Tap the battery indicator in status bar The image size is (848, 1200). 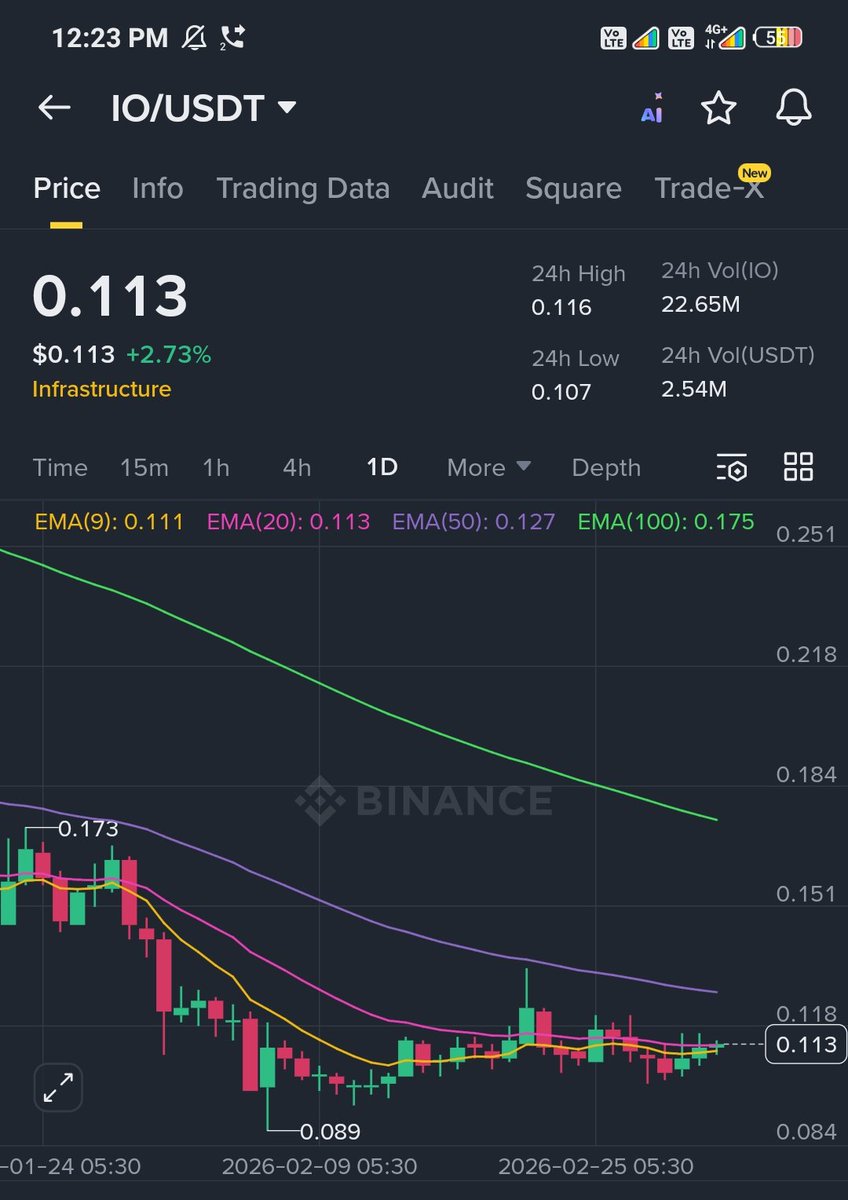tap(778, 38)
